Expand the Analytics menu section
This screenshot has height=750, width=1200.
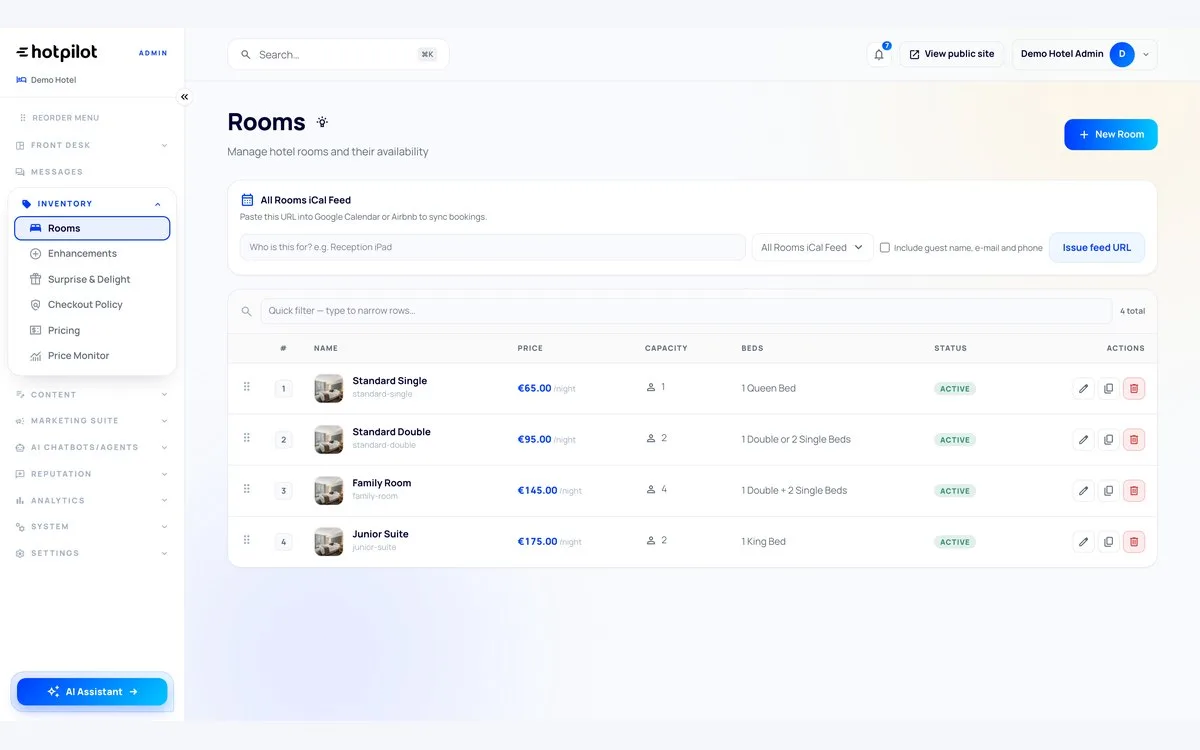tap(92, 500)
